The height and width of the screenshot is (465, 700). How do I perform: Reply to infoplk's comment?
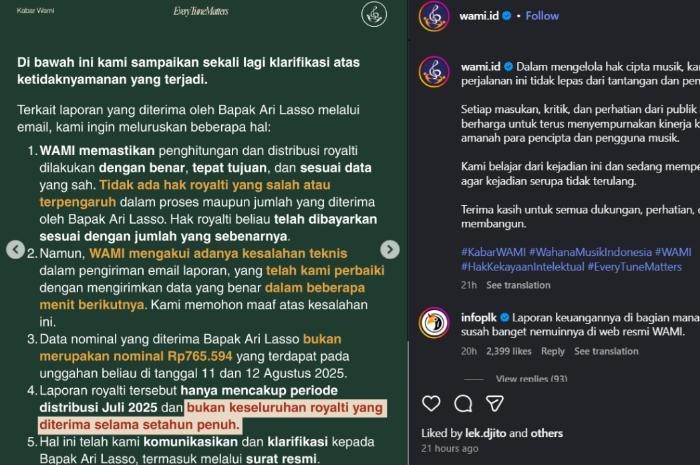coord(553,351)
